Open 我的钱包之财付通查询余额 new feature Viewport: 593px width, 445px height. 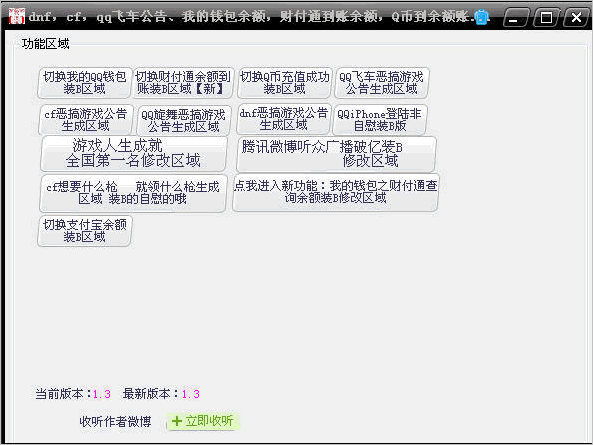coord(335,192)
